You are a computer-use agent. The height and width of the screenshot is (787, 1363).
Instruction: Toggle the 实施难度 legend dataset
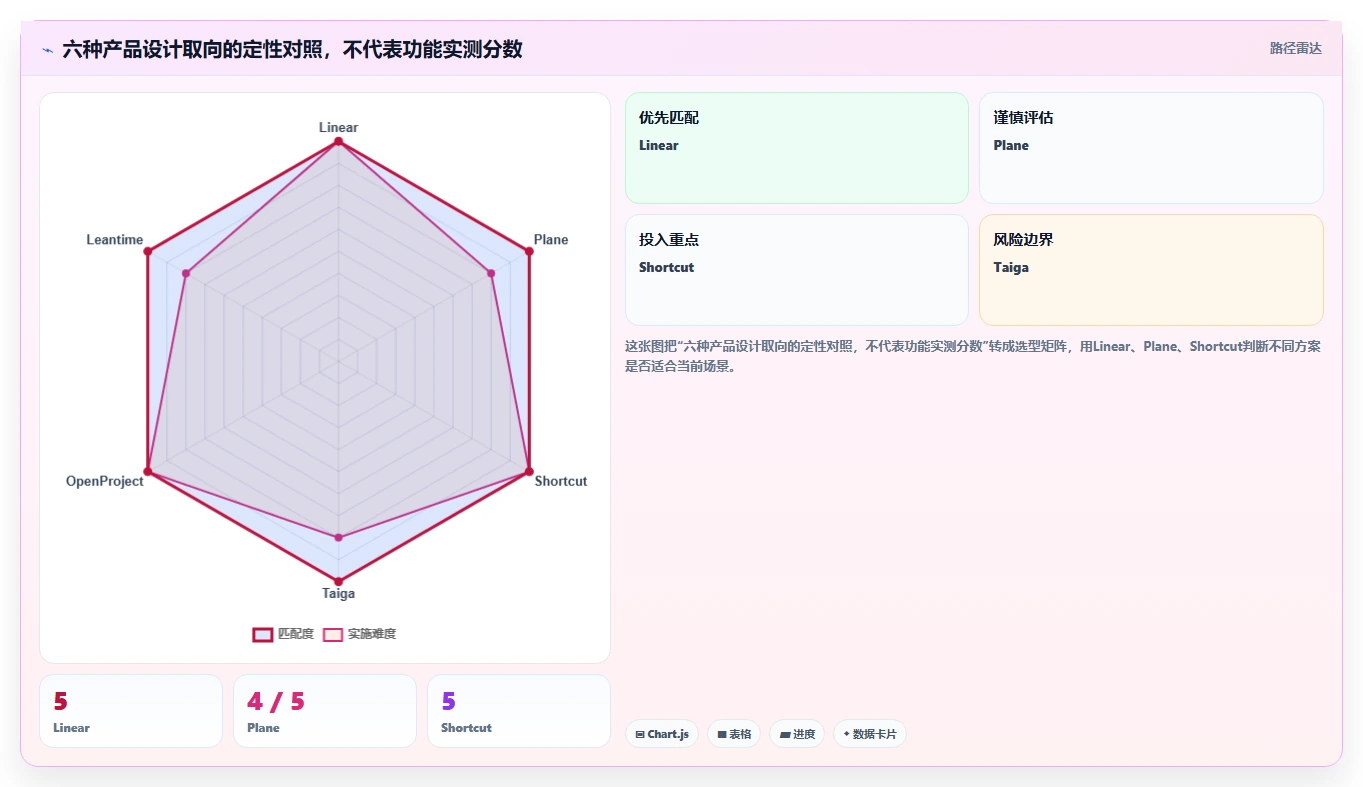360,634
